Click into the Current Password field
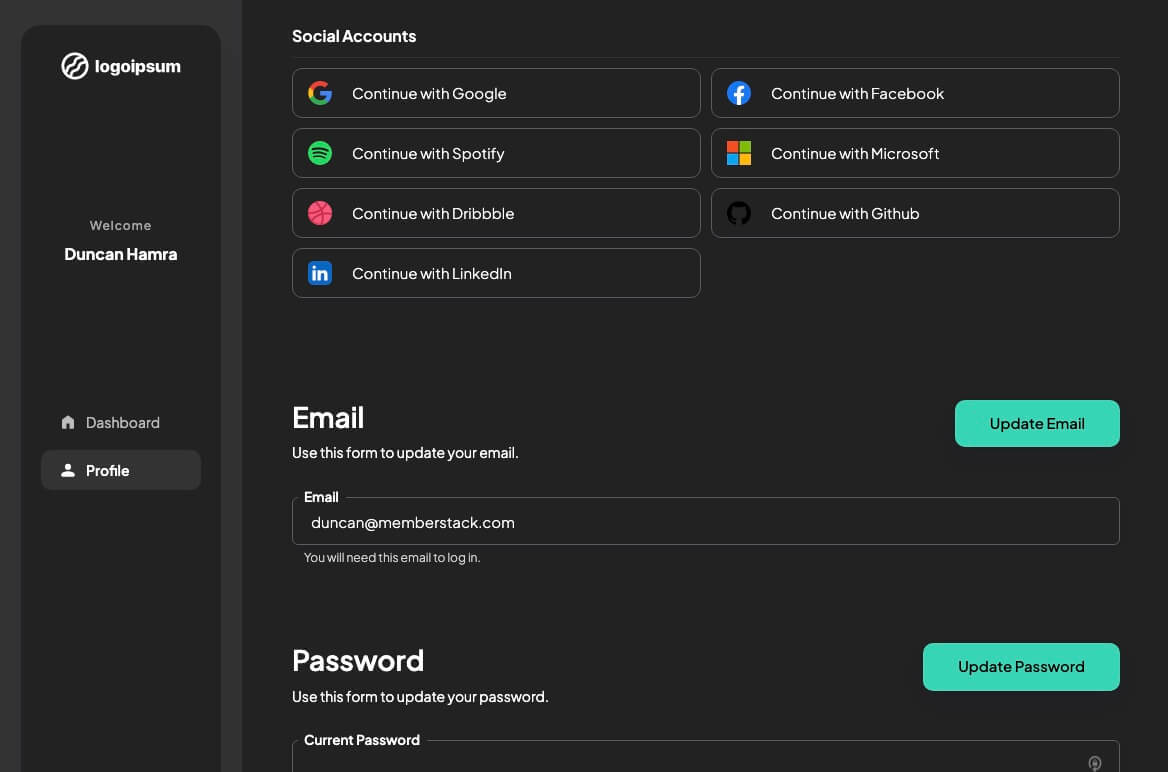Viewport: 1168px width, 772px height. pyautogui.click(x=680, y=760)
